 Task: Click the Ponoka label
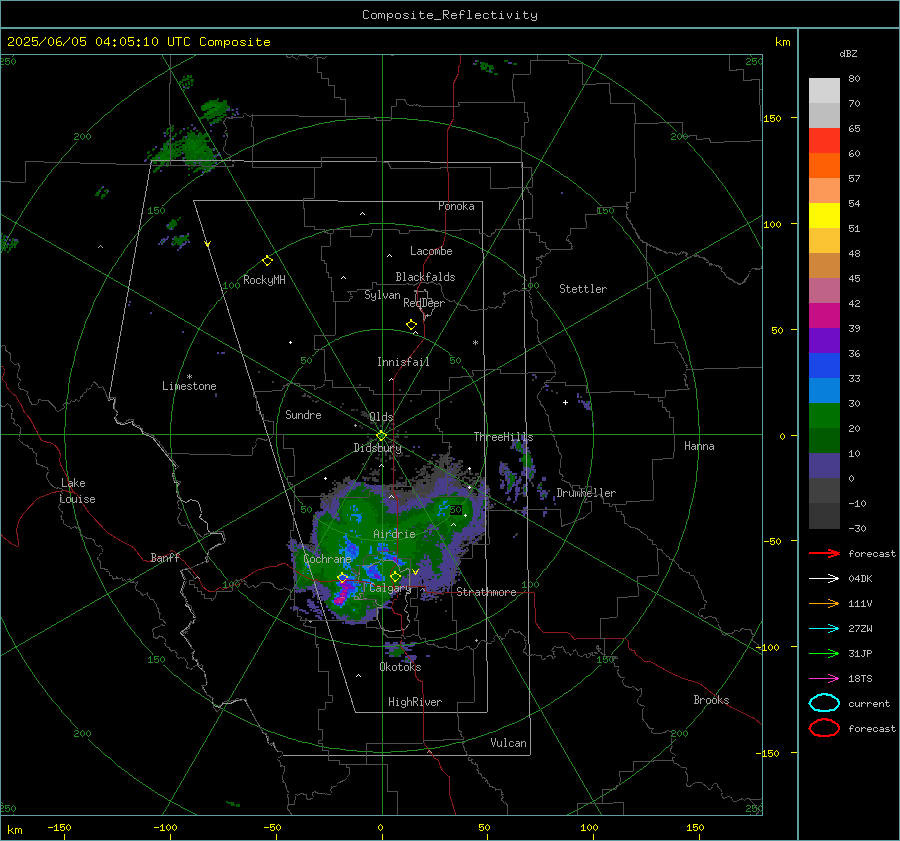[456, 206]
